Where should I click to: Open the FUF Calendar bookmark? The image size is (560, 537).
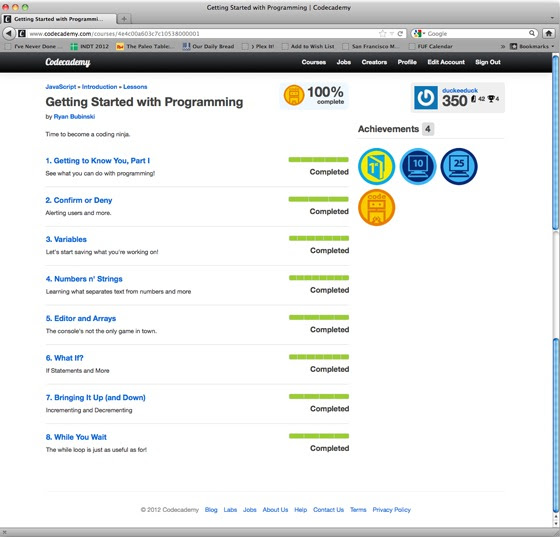click(431, 46)
